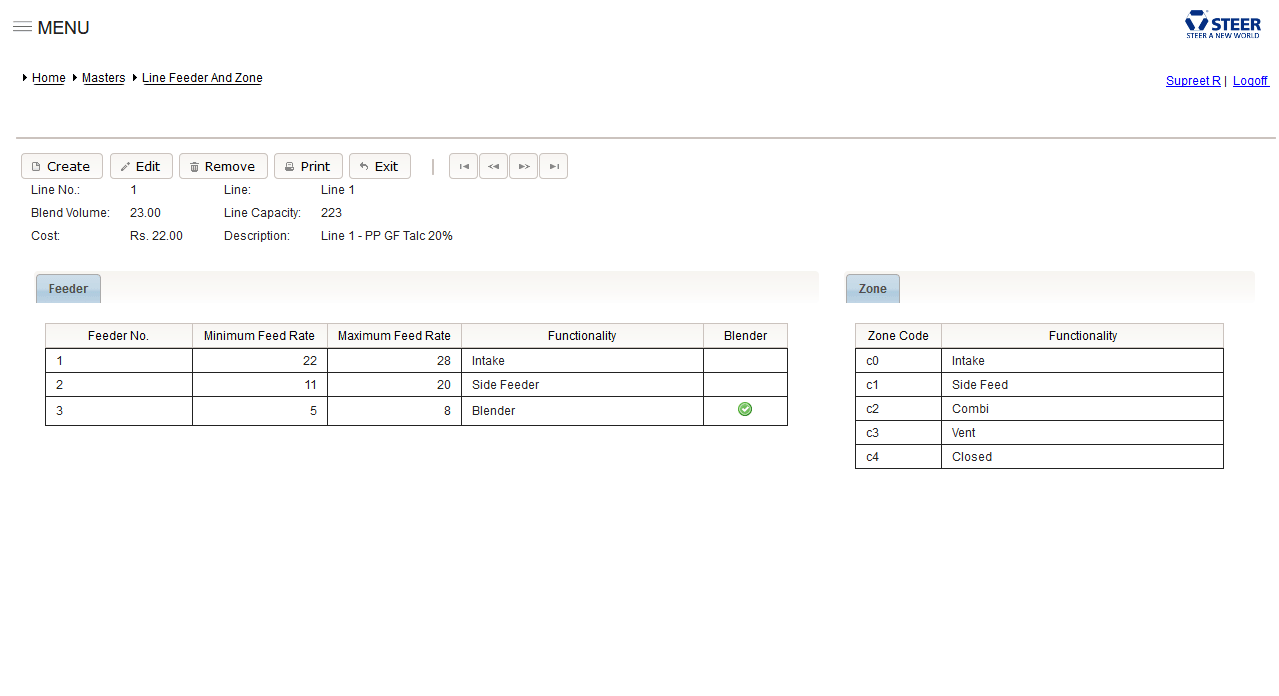Click the Print button
The width and height of the screenshot is (1279, 696).
tap(308, 166)
